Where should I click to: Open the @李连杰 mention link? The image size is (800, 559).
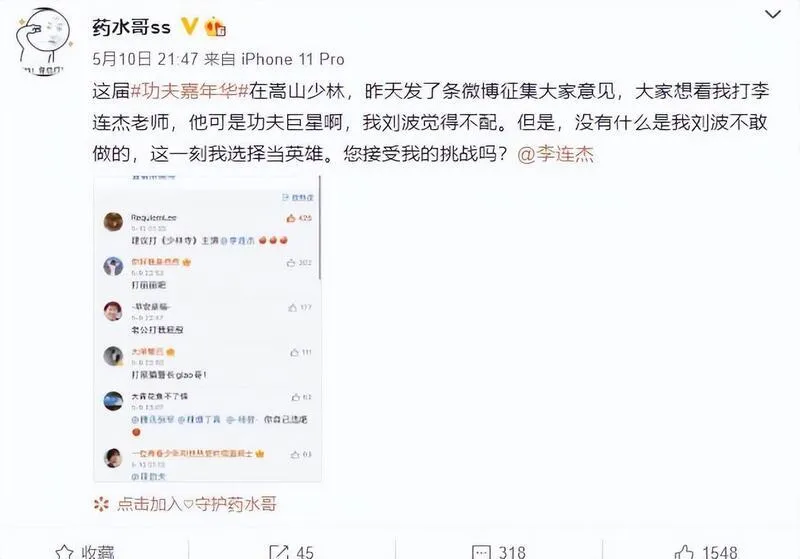click(x=556, y=154)
